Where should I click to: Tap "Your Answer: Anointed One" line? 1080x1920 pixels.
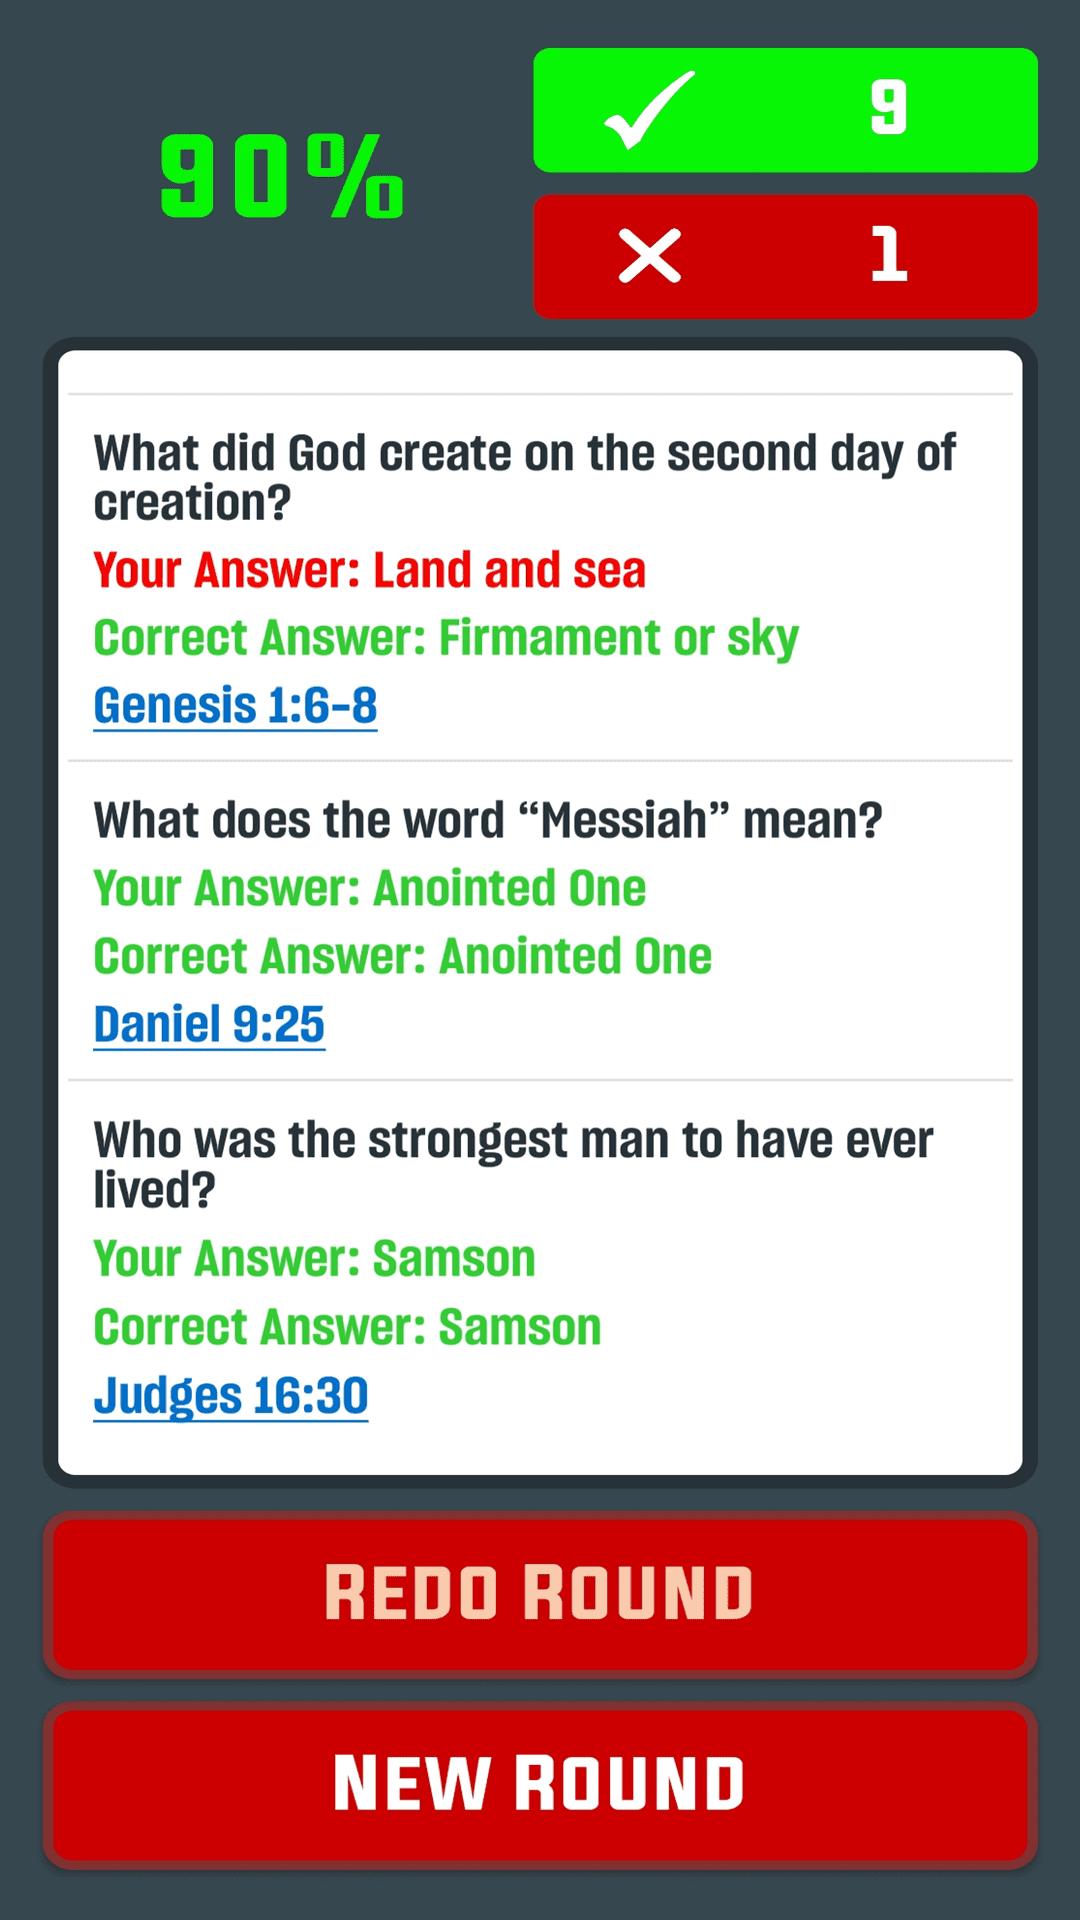370,889
